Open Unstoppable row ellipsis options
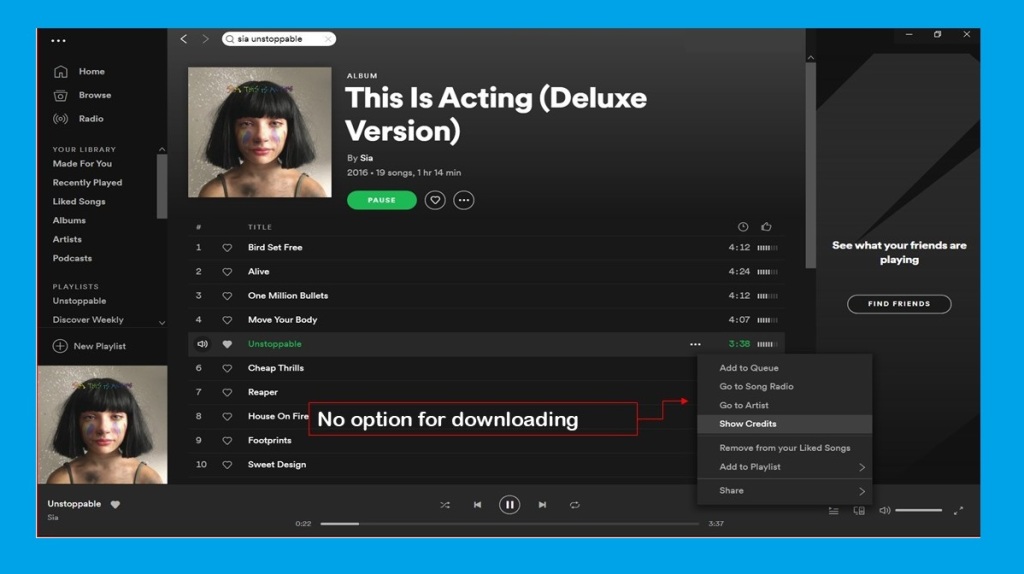This screenshot has height=574, width=1024. [x=696, y=344]
